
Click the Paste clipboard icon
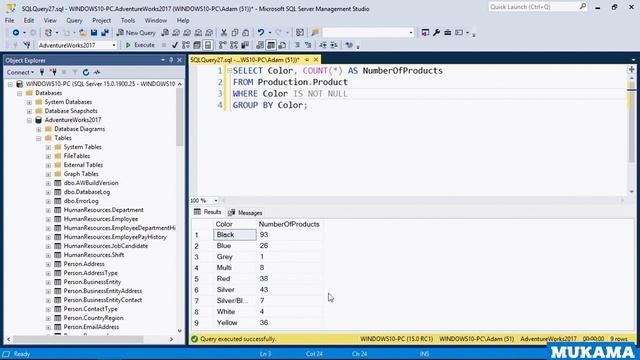click(x=246, y=33)
